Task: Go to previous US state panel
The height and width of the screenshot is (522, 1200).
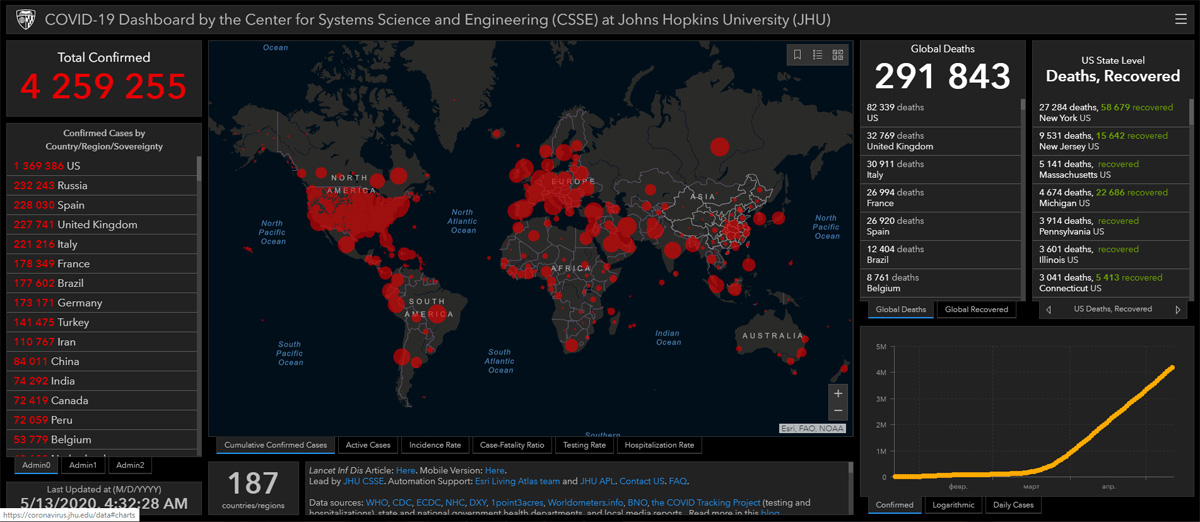Action: pos(1047,310)
